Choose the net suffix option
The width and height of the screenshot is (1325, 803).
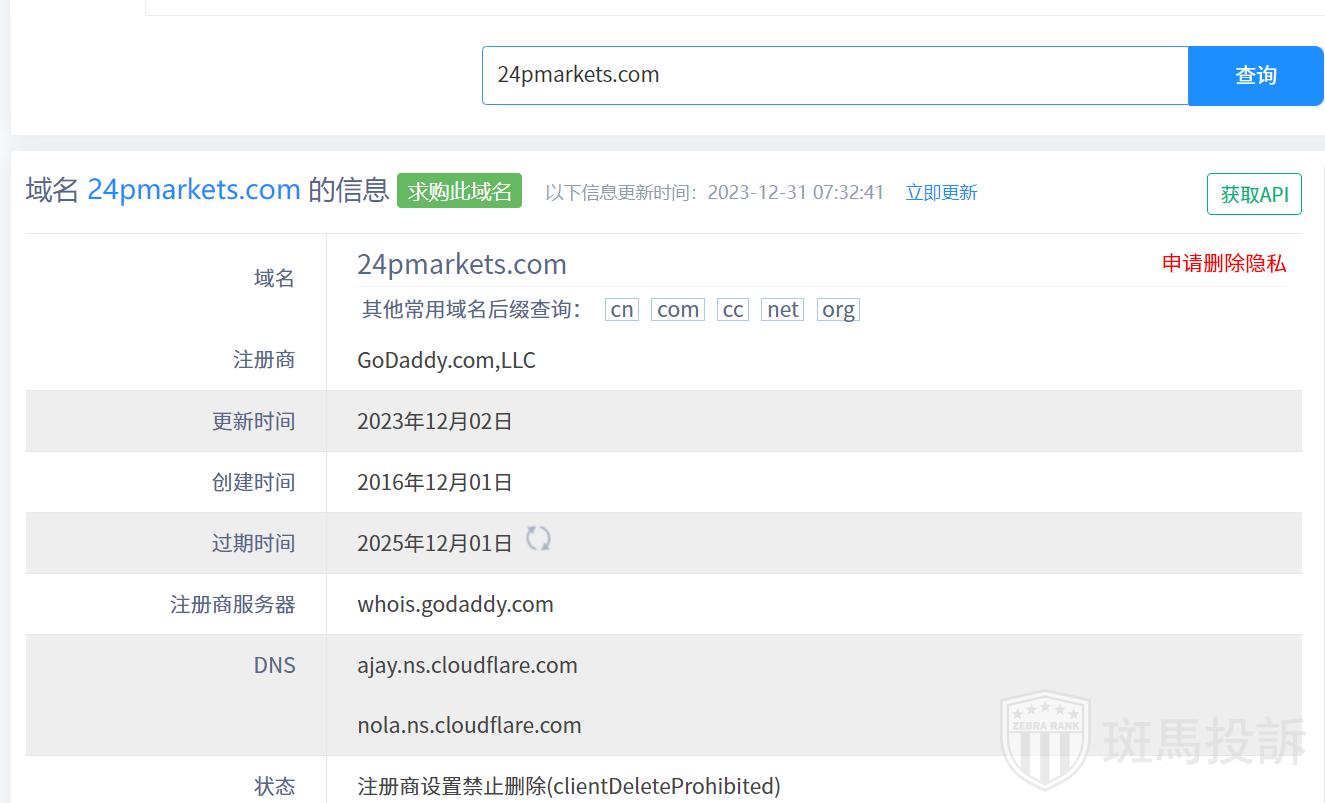pyautogui.click(x=783, y=310)
